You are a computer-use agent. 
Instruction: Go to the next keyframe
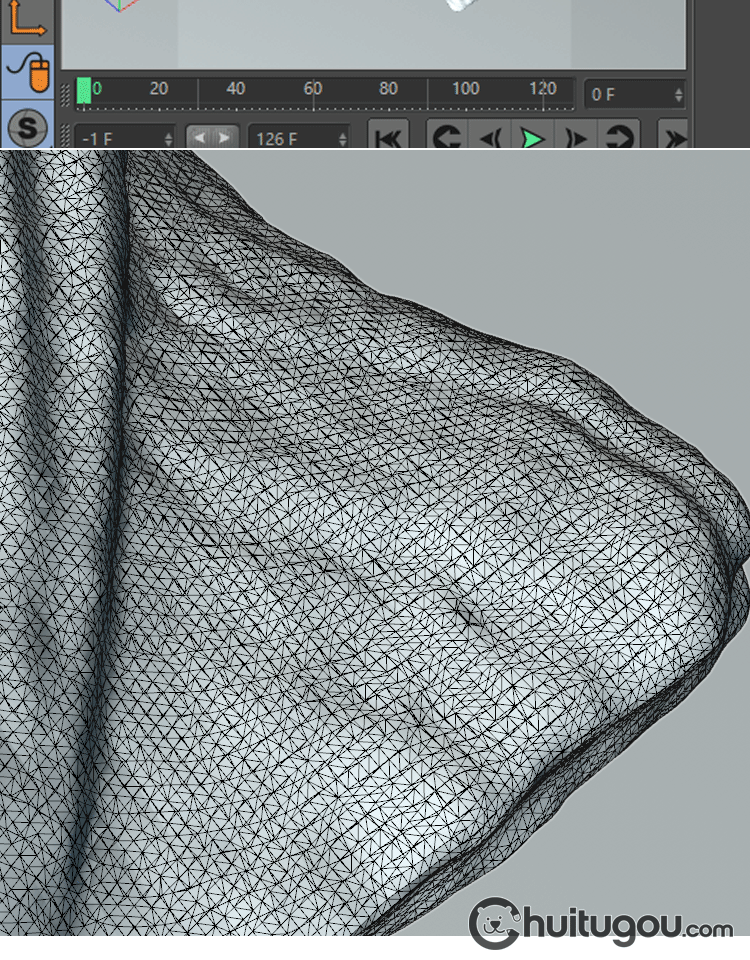tap(619, 137)
